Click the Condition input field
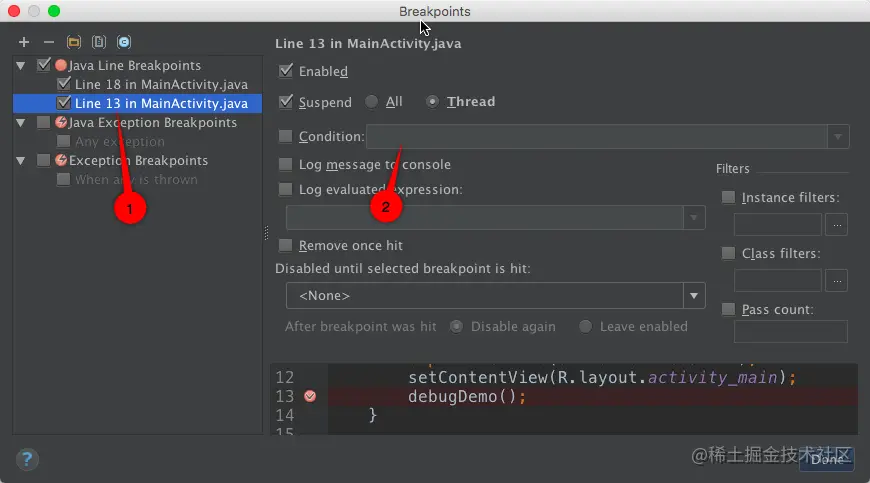Viewport: 870px width, 483px height. click(597, 136)
